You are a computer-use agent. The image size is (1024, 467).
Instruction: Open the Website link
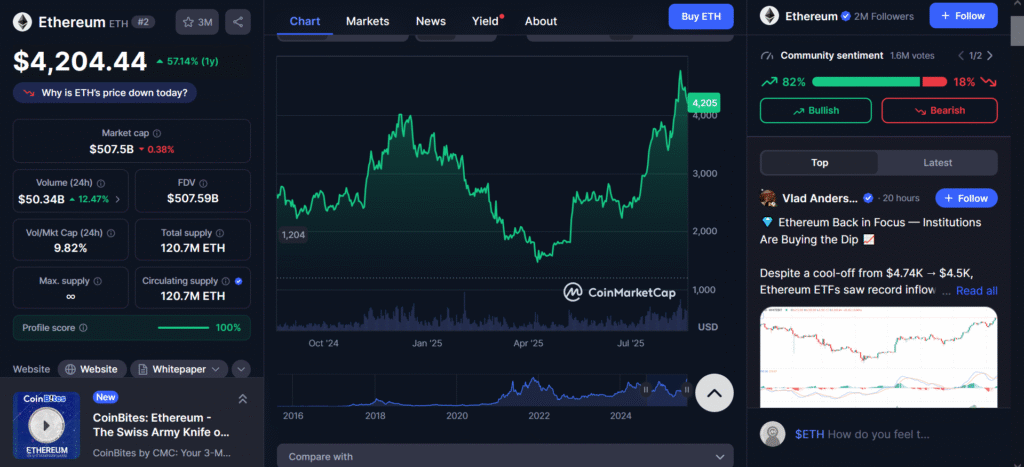(x=92, y=369)
